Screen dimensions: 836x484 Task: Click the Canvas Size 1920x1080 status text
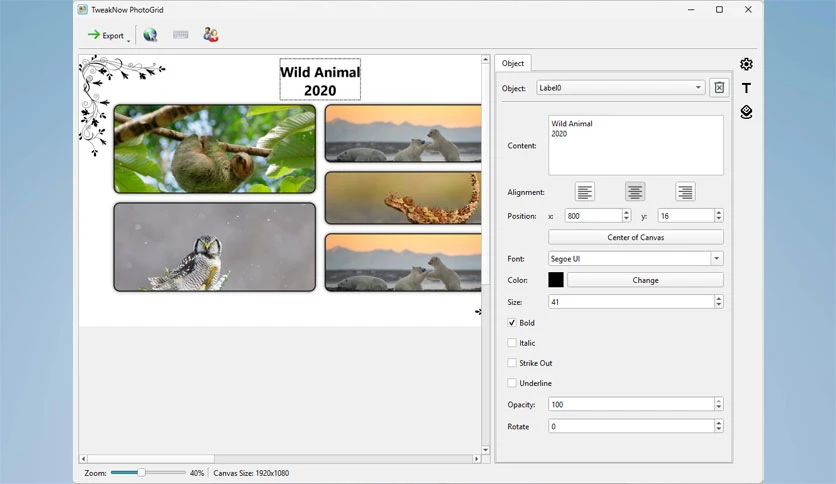click(x=251, y=473)
